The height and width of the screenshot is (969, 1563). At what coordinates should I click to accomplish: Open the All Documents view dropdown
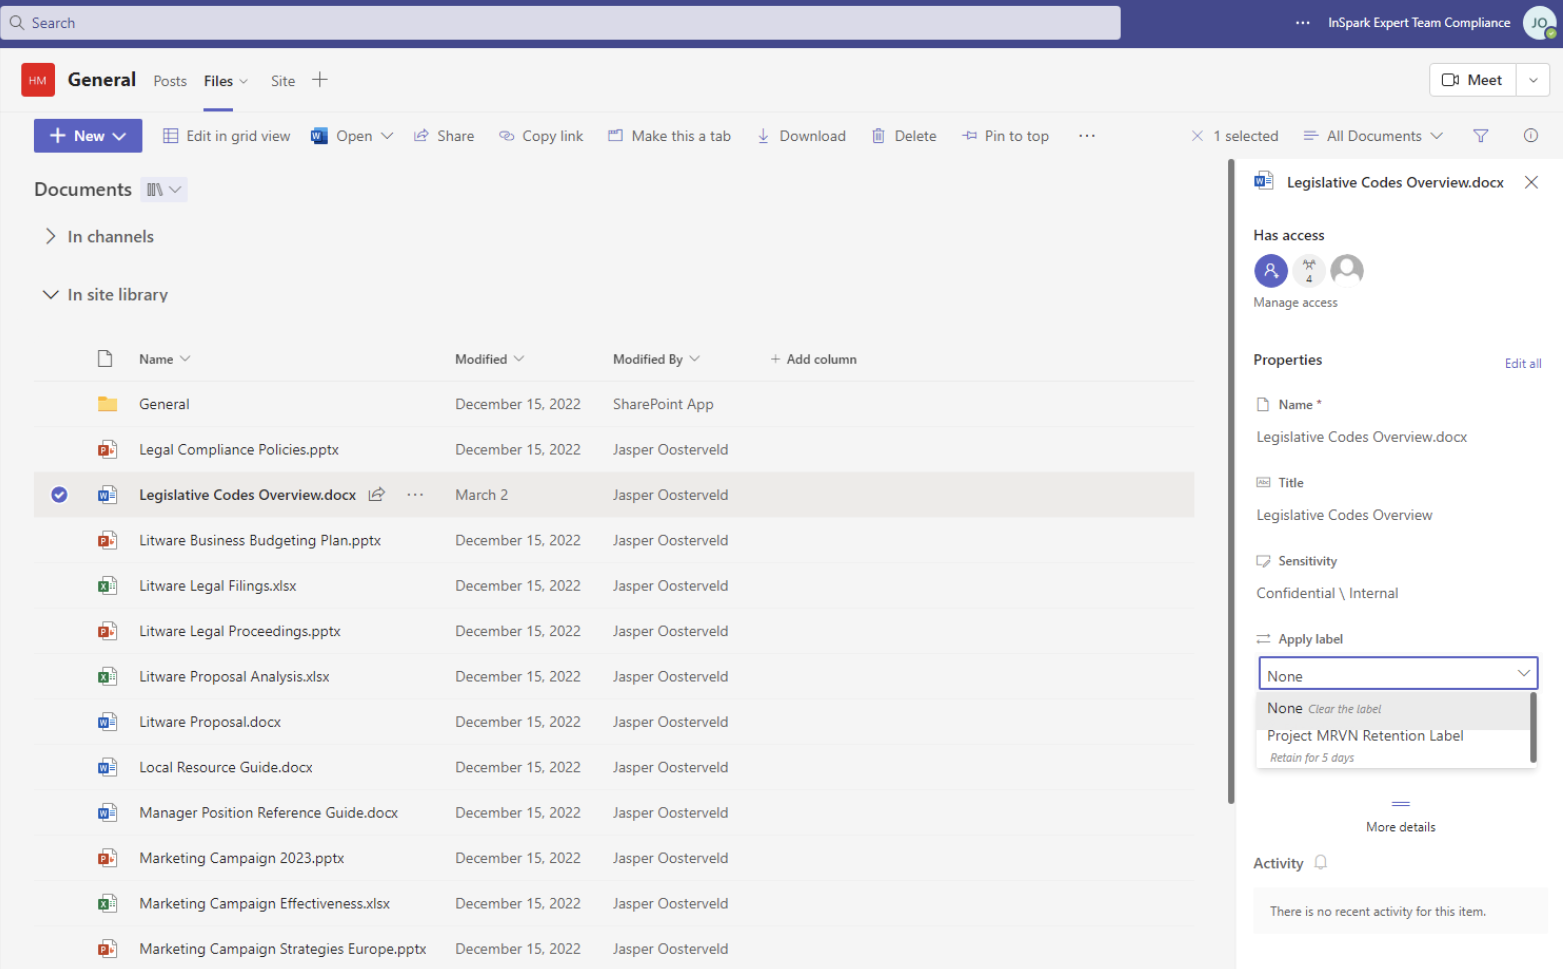1373,136
